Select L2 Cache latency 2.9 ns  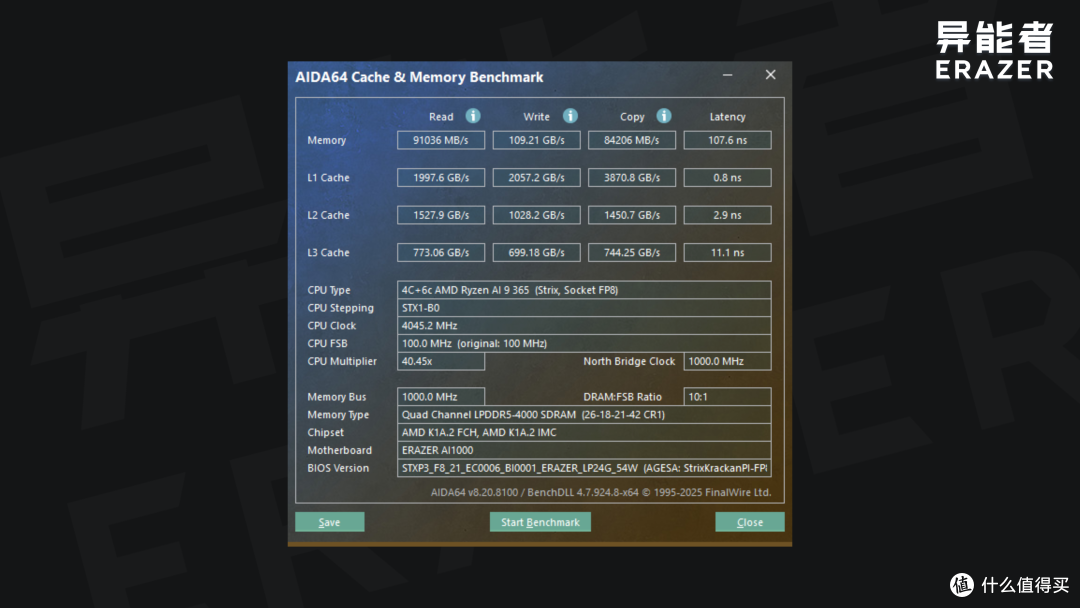click(x=727, y=215)
